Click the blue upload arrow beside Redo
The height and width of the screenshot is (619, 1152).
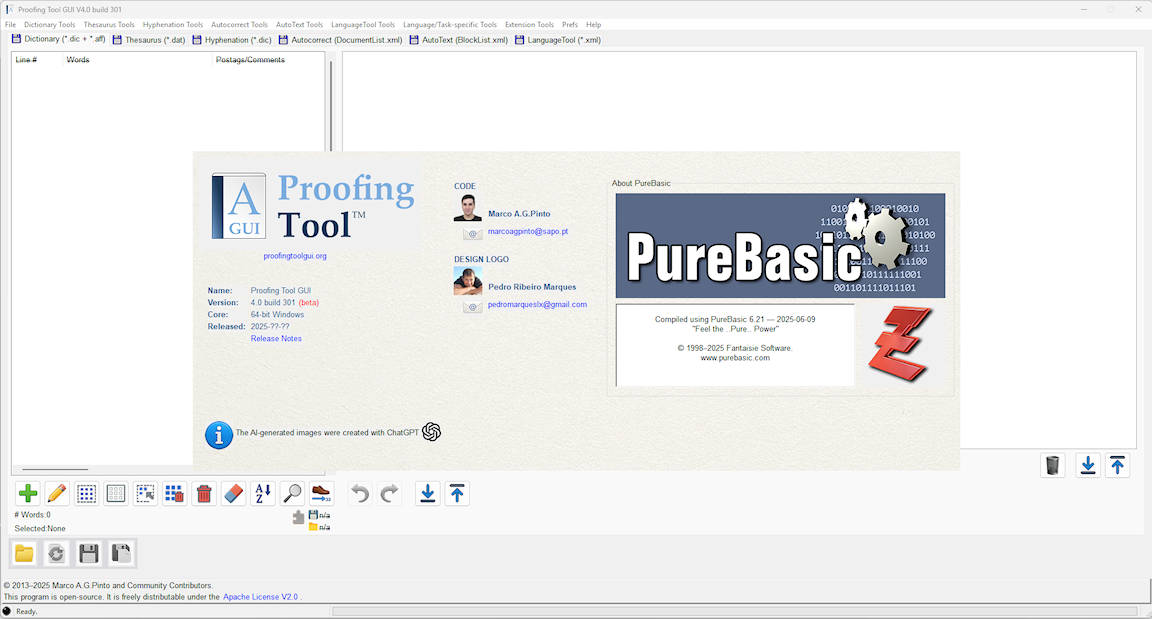(457, 493)
